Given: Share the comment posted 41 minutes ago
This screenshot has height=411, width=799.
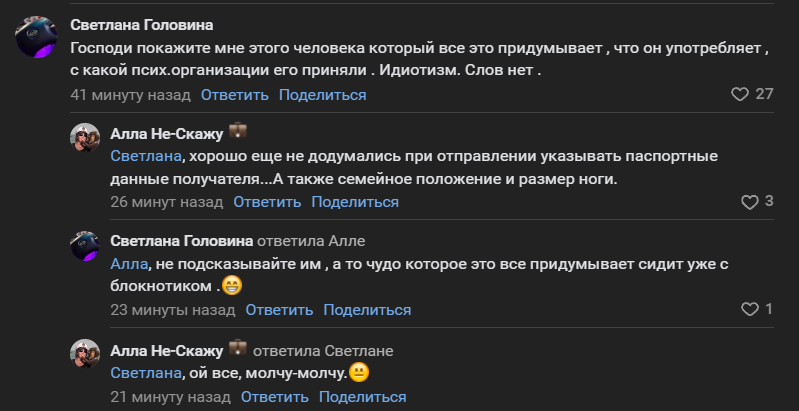Looking at the screenshot, I should click(x=322, y=95).
